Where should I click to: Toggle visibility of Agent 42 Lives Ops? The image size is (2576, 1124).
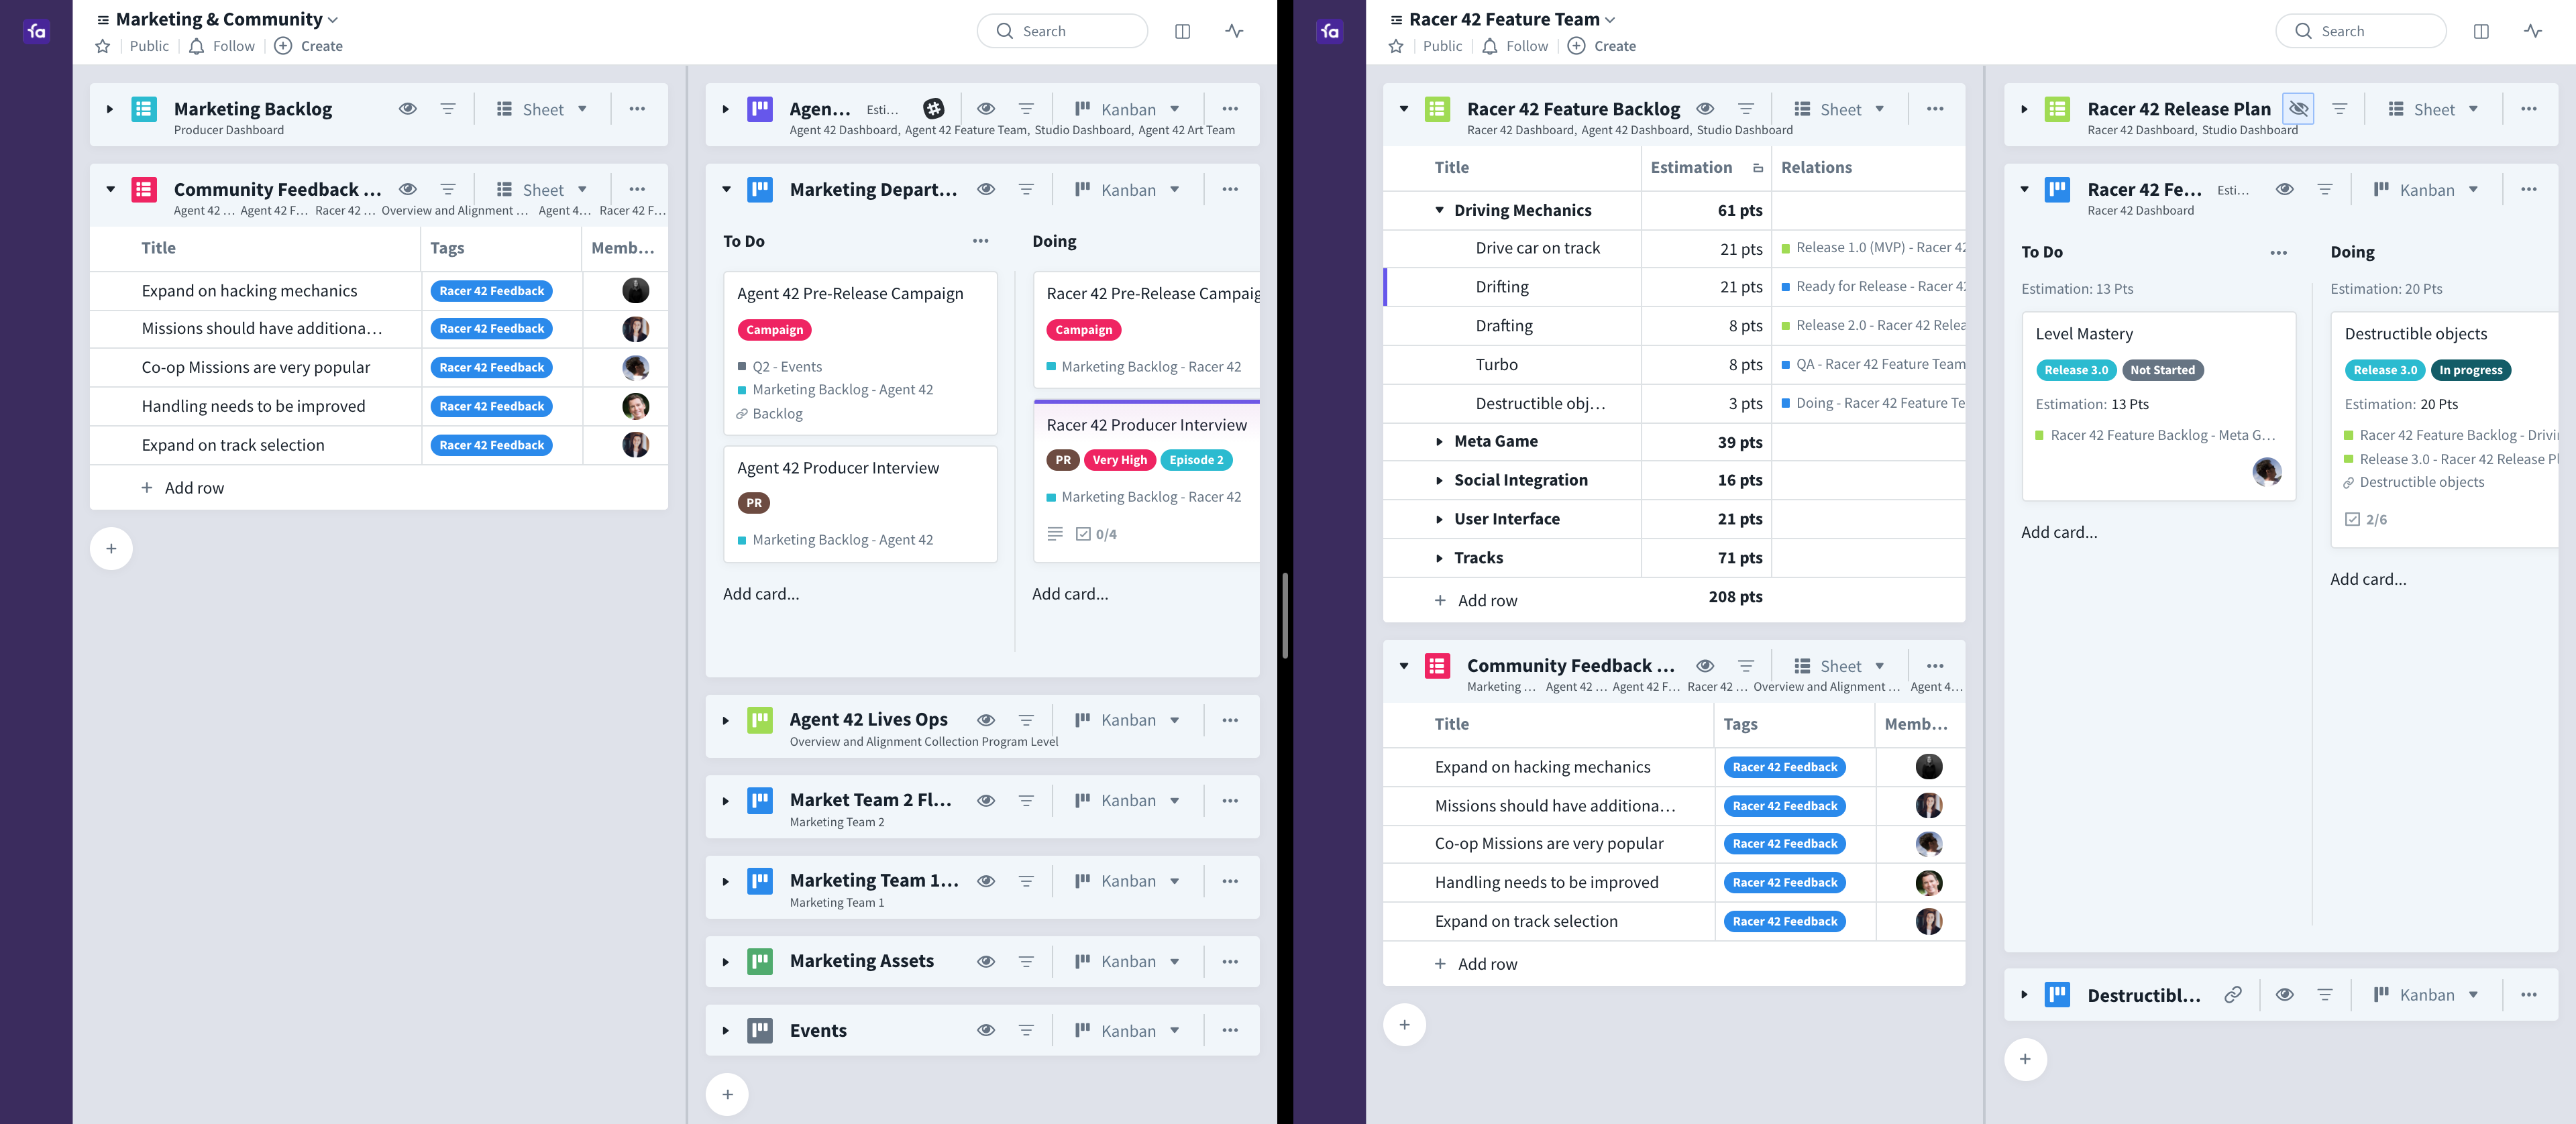point(985,720)
